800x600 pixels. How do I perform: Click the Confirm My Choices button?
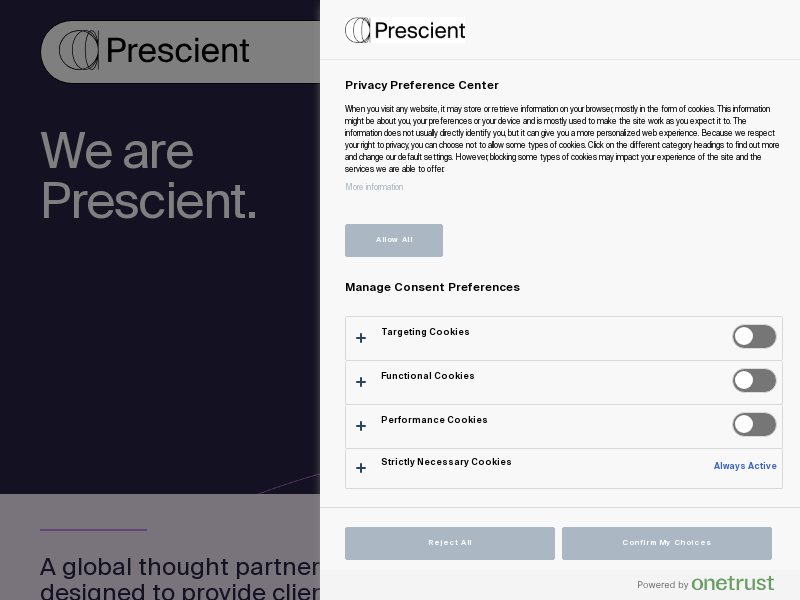[x=667, y=543]
